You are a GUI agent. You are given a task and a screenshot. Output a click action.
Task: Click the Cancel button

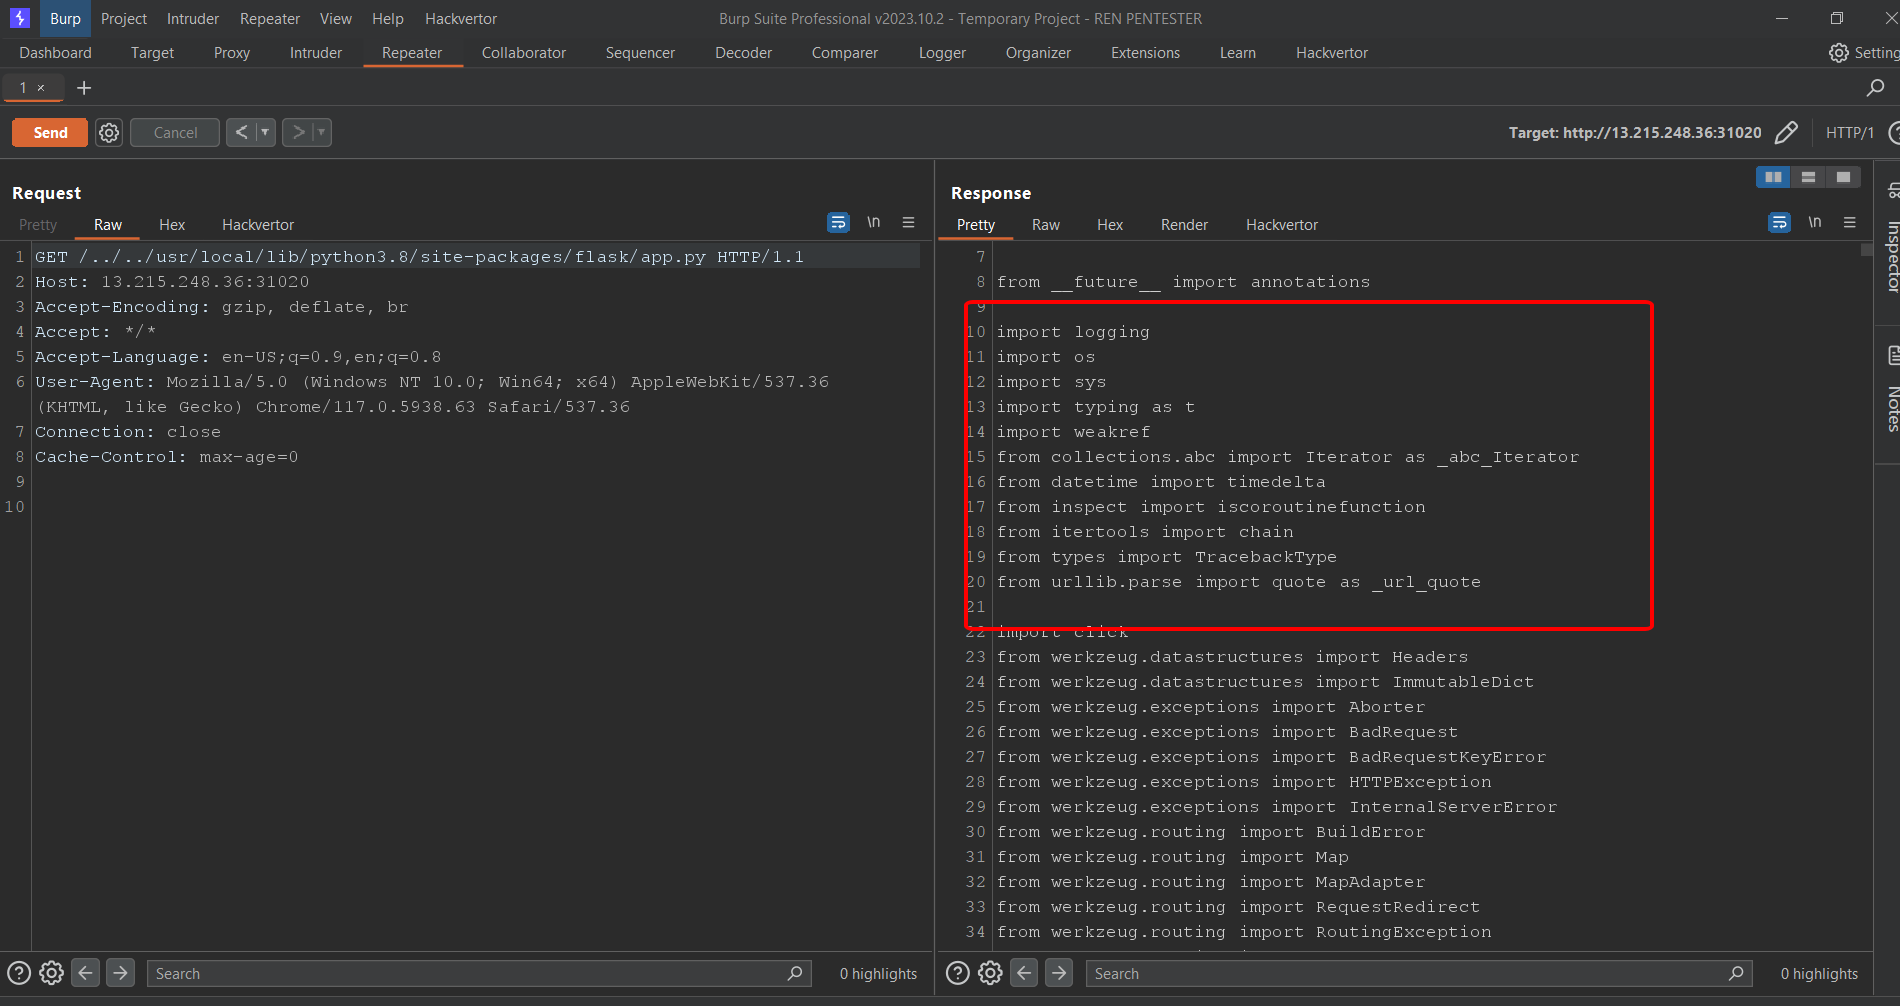pyautogui.click(x=174, y=132)
